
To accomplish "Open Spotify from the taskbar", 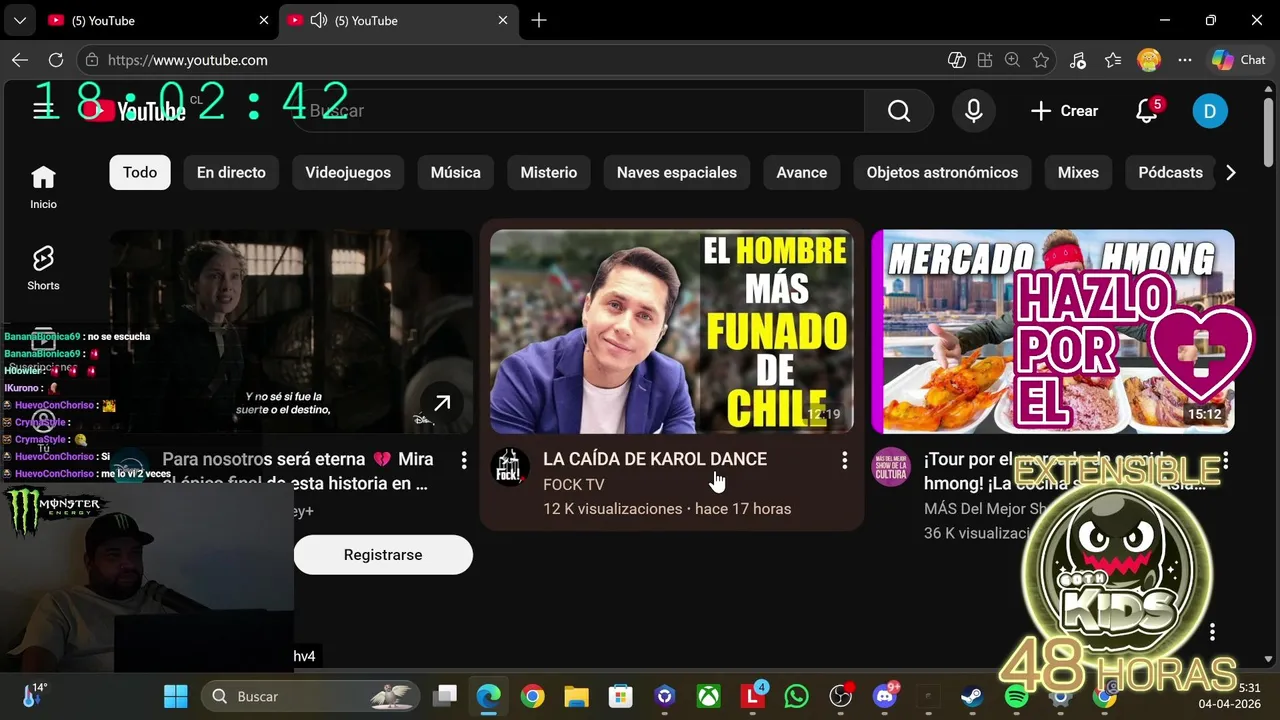I will tap(1016, 696).
